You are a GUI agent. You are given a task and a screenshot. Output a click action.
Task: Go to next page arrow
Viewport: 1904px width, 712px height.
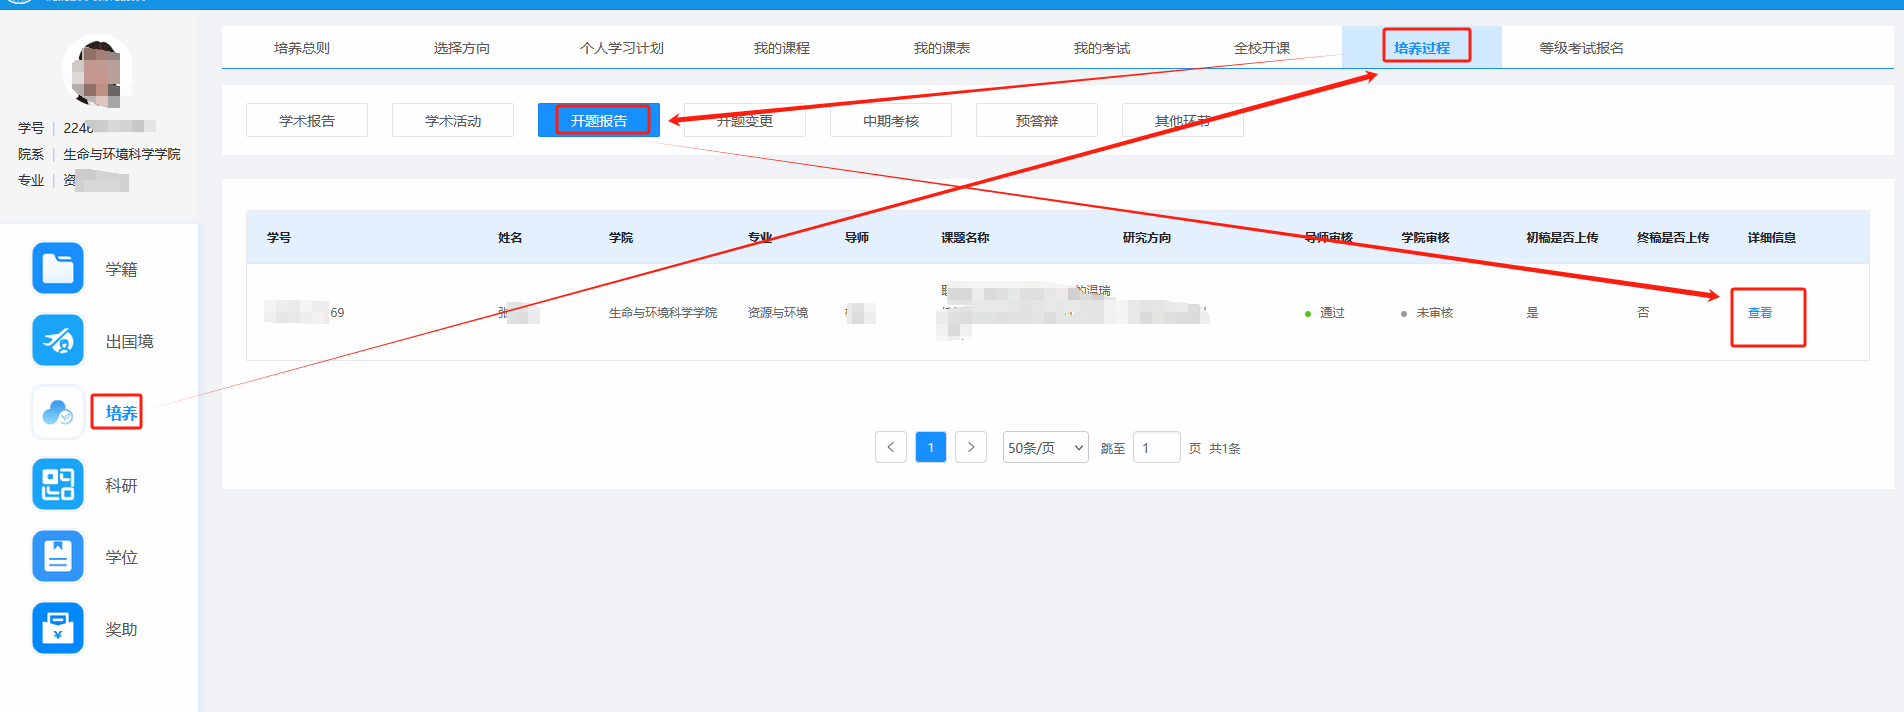tap(970, 447)
